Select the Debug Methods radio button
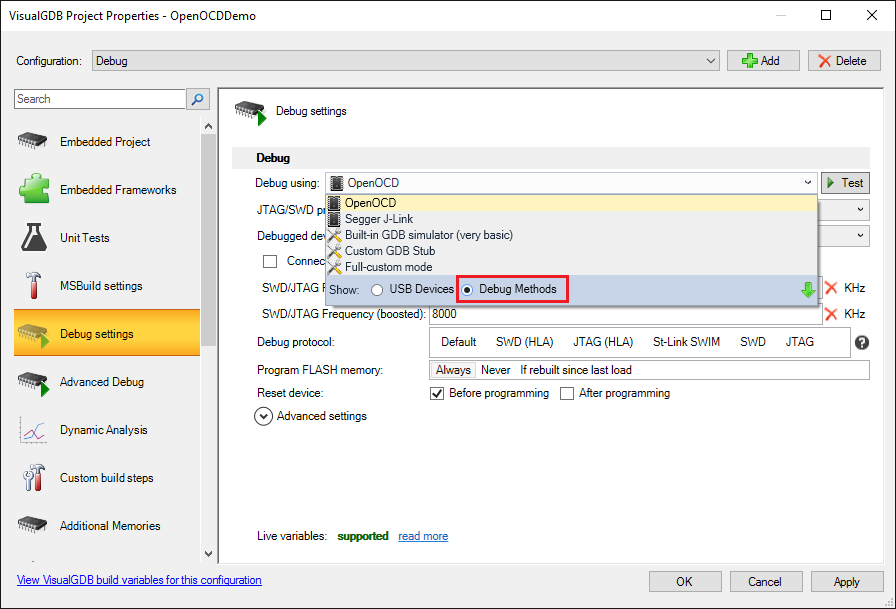 point(467,290)
